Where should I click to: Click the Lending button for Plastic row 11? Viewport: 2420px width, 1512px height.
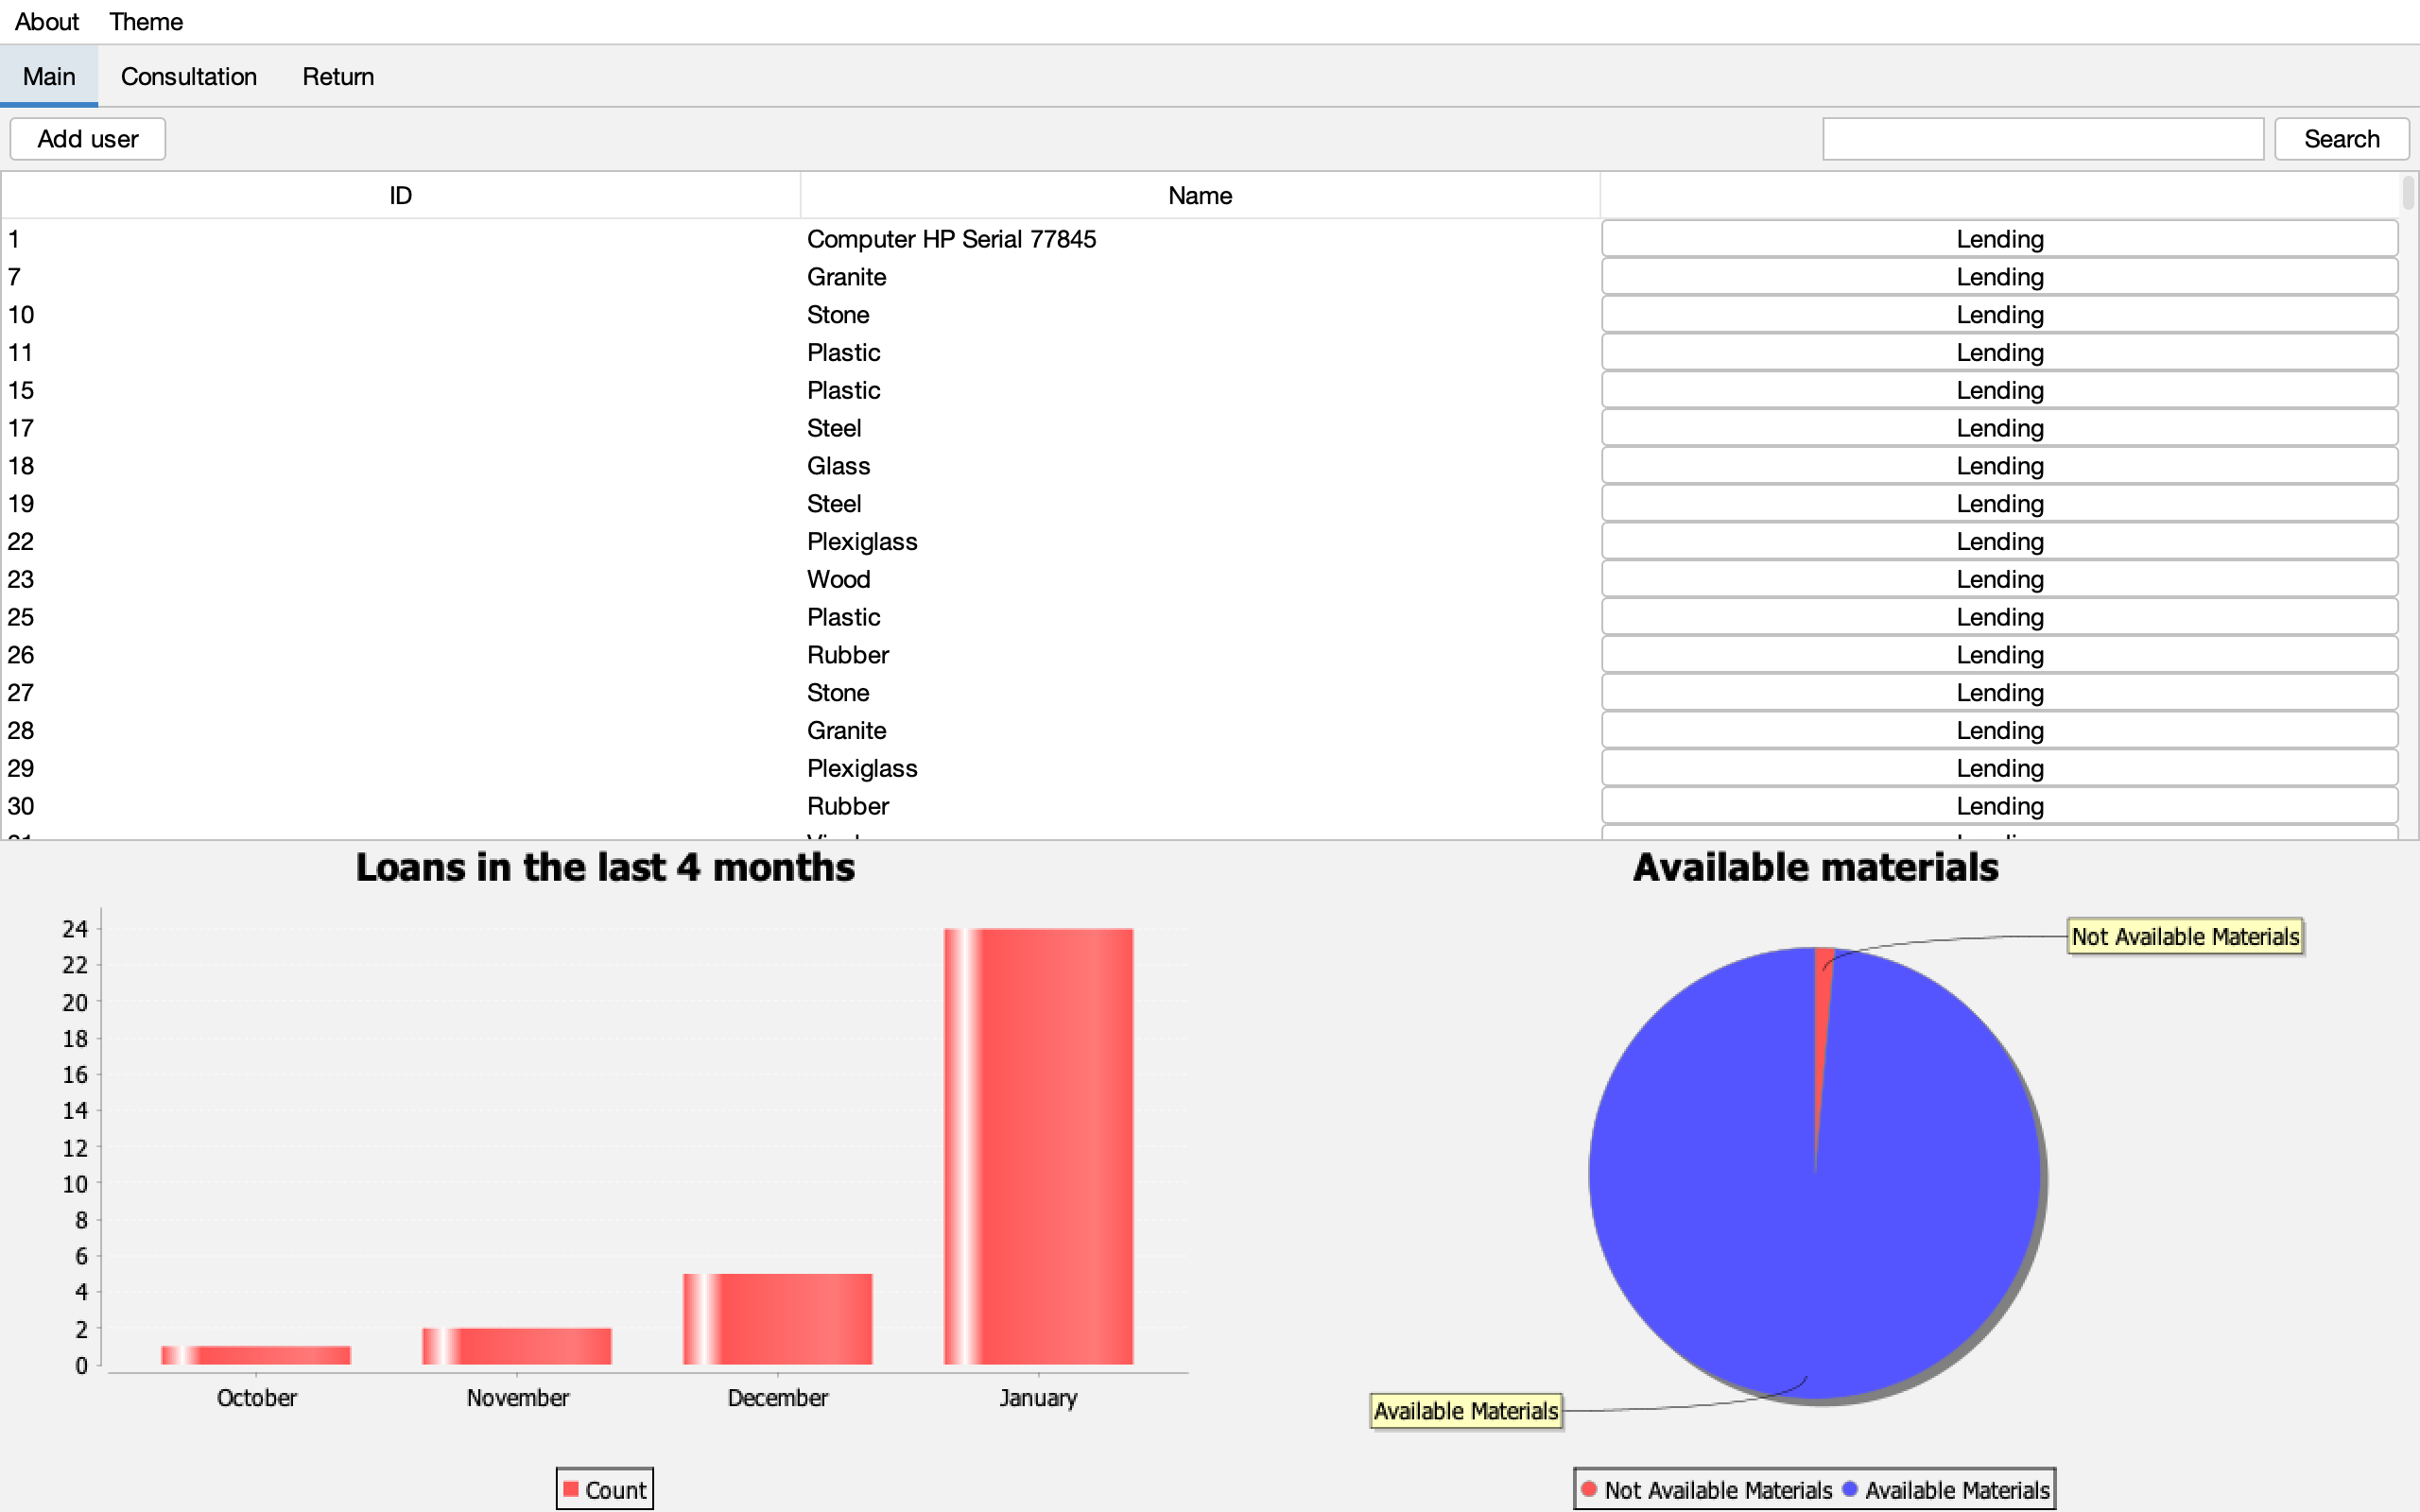pos(2000,352)
